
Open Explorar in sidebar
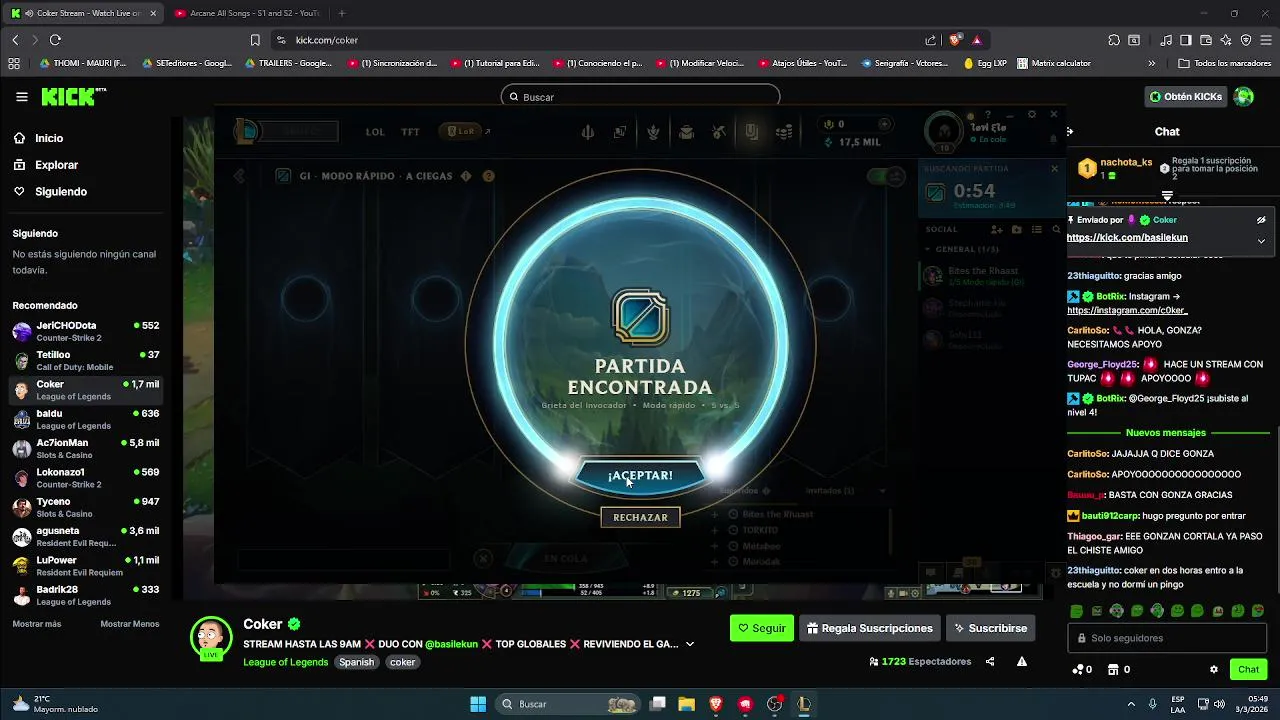tap(56, 165)
